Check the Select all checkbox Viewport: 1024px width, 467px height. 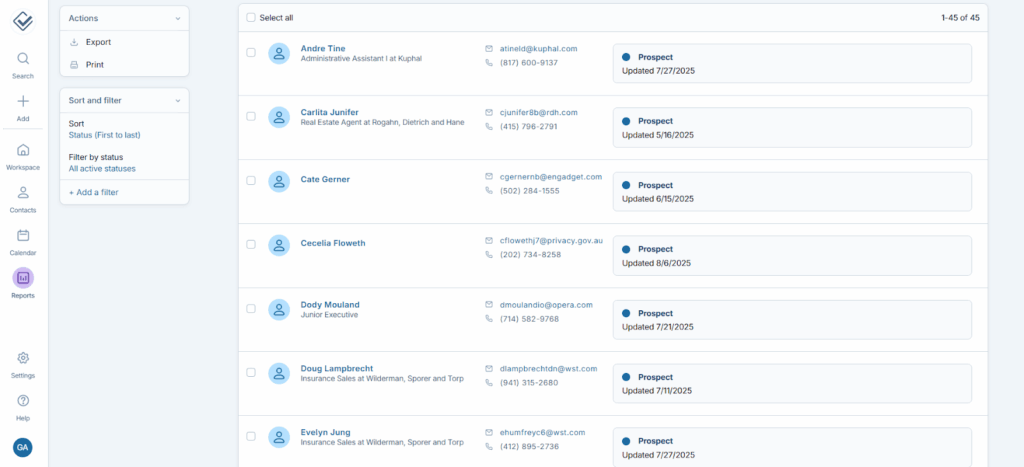coord(251,18)
